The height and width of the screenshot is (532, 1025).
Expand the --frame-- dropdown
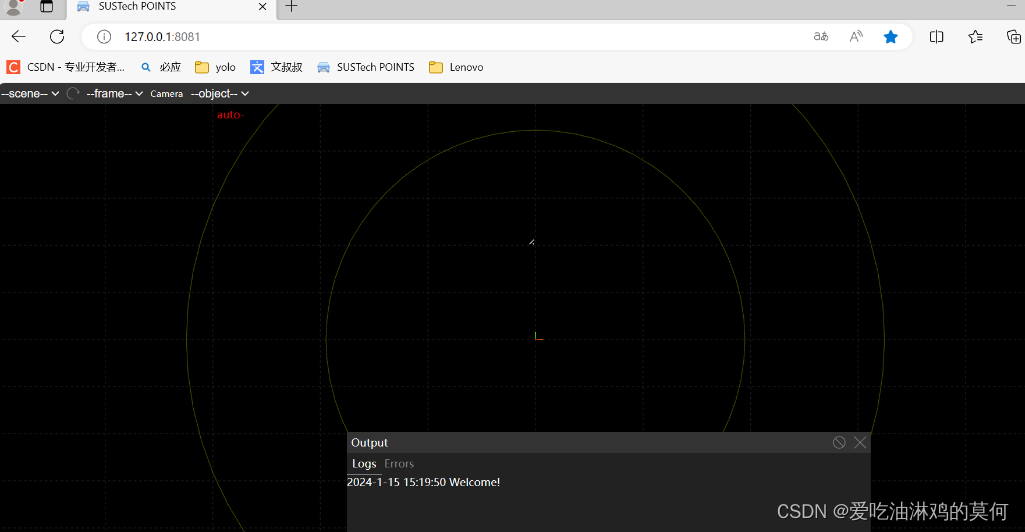tap(114, 93)
